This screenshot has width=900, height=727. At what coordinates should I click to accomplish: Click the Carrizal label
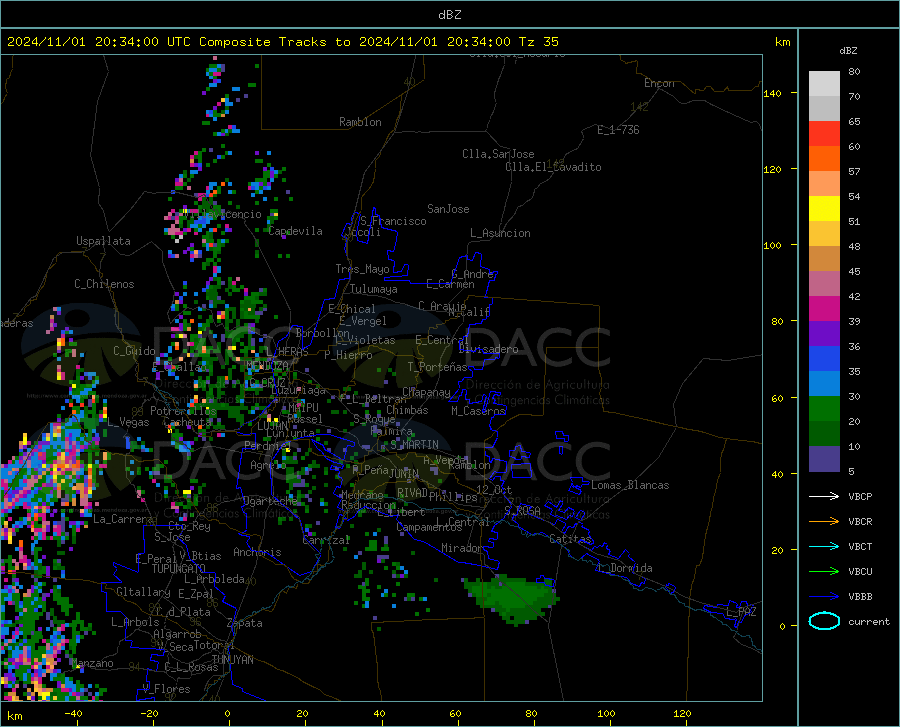[326, 541]
